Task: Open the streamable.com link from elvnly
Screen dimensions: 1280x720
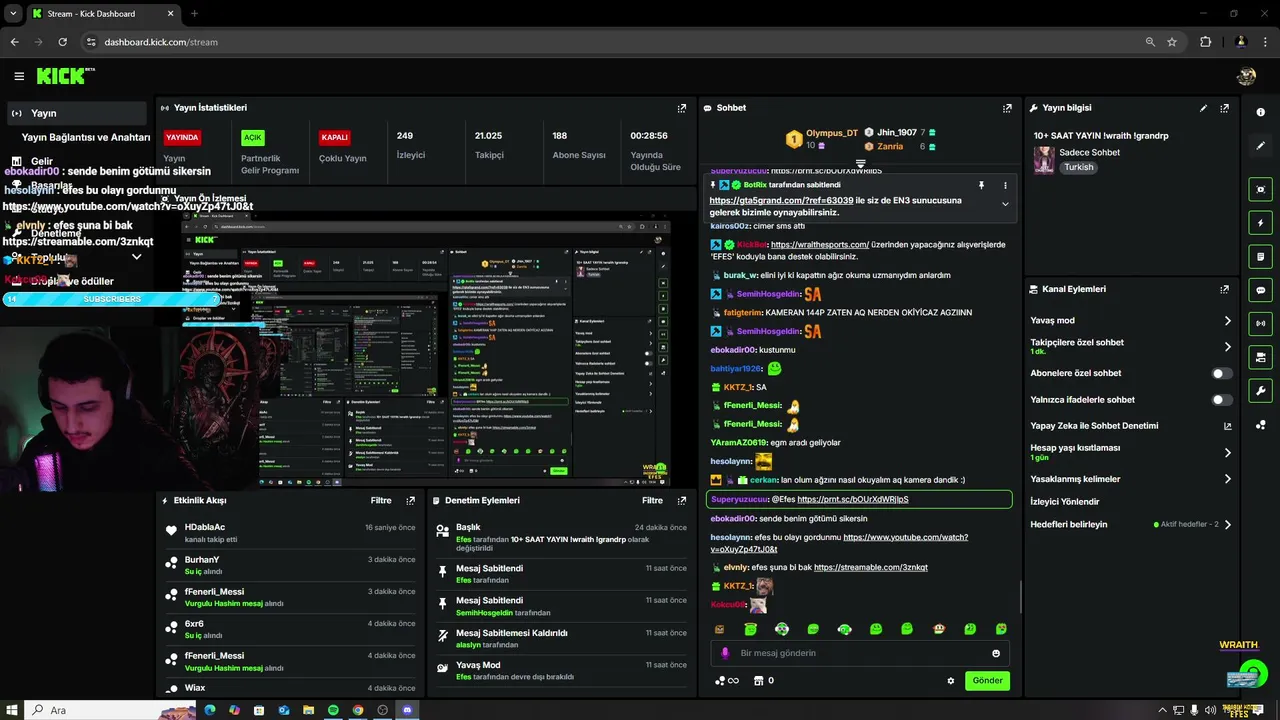Action: (871, 567)
